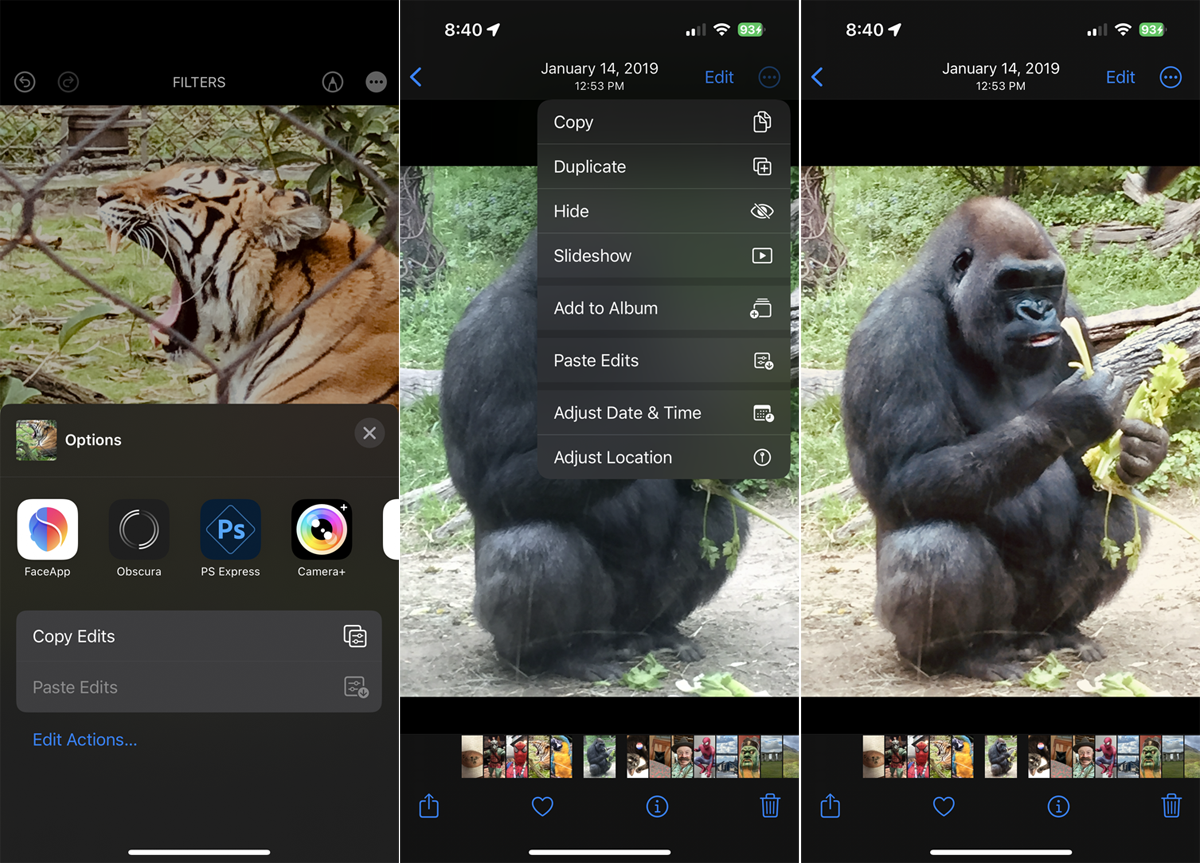Favorite the gorilla photo with the heart
Screen dimensions: 1200x863
coord(943,806)
